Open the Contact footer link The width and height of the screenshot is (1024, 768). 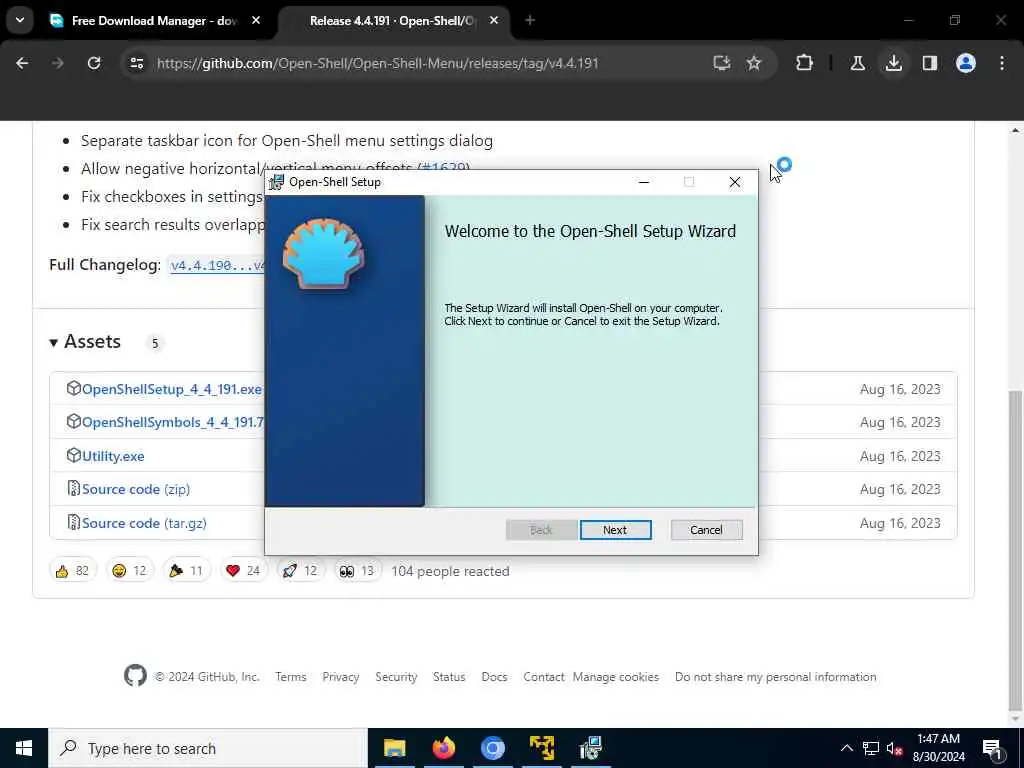click(543, 677)
